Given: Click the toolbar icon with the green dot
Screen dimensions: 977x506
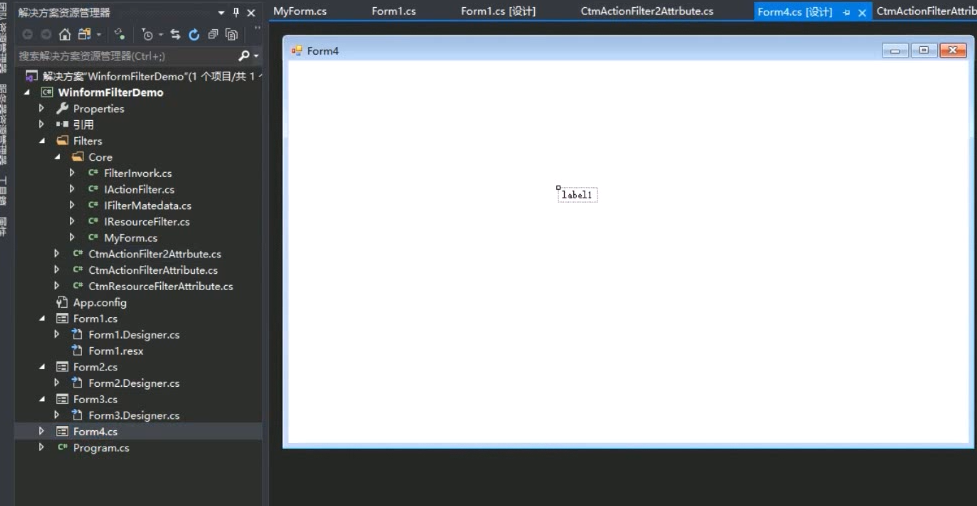Looking at the screenshot, I should 119,35.
